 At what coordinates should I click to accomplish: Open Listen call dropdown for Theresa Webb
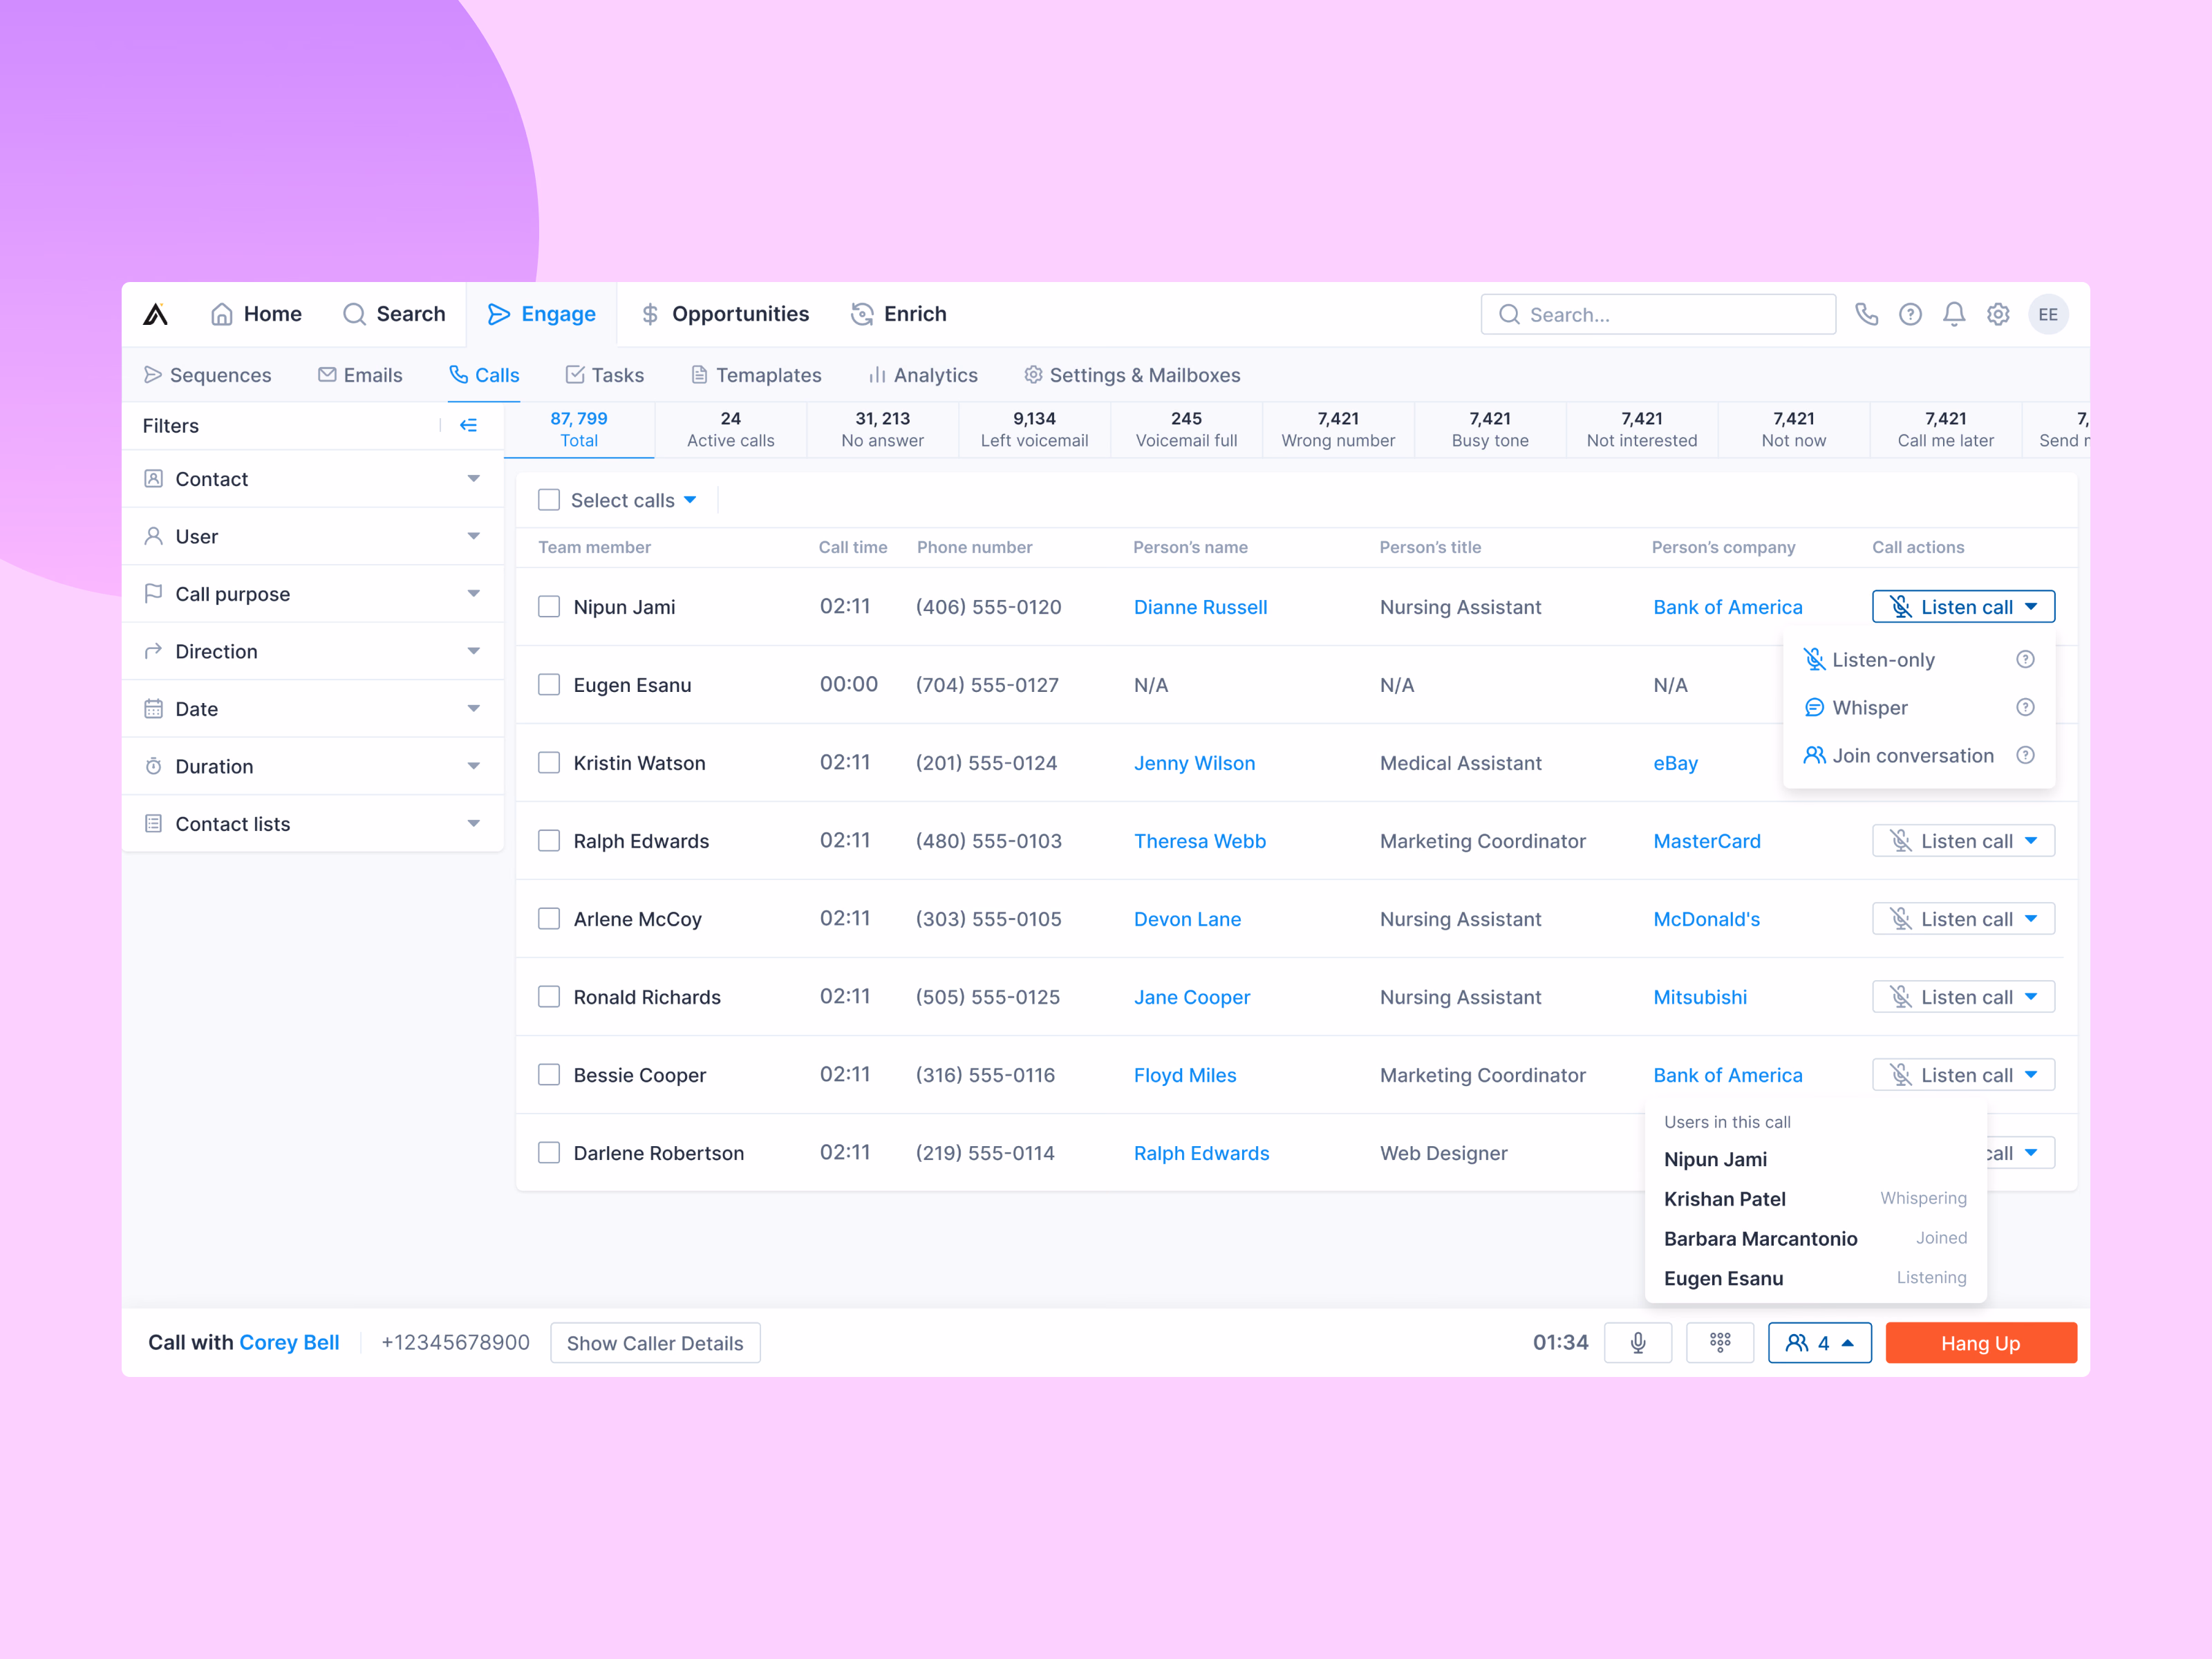click(x=1963, y=840)
